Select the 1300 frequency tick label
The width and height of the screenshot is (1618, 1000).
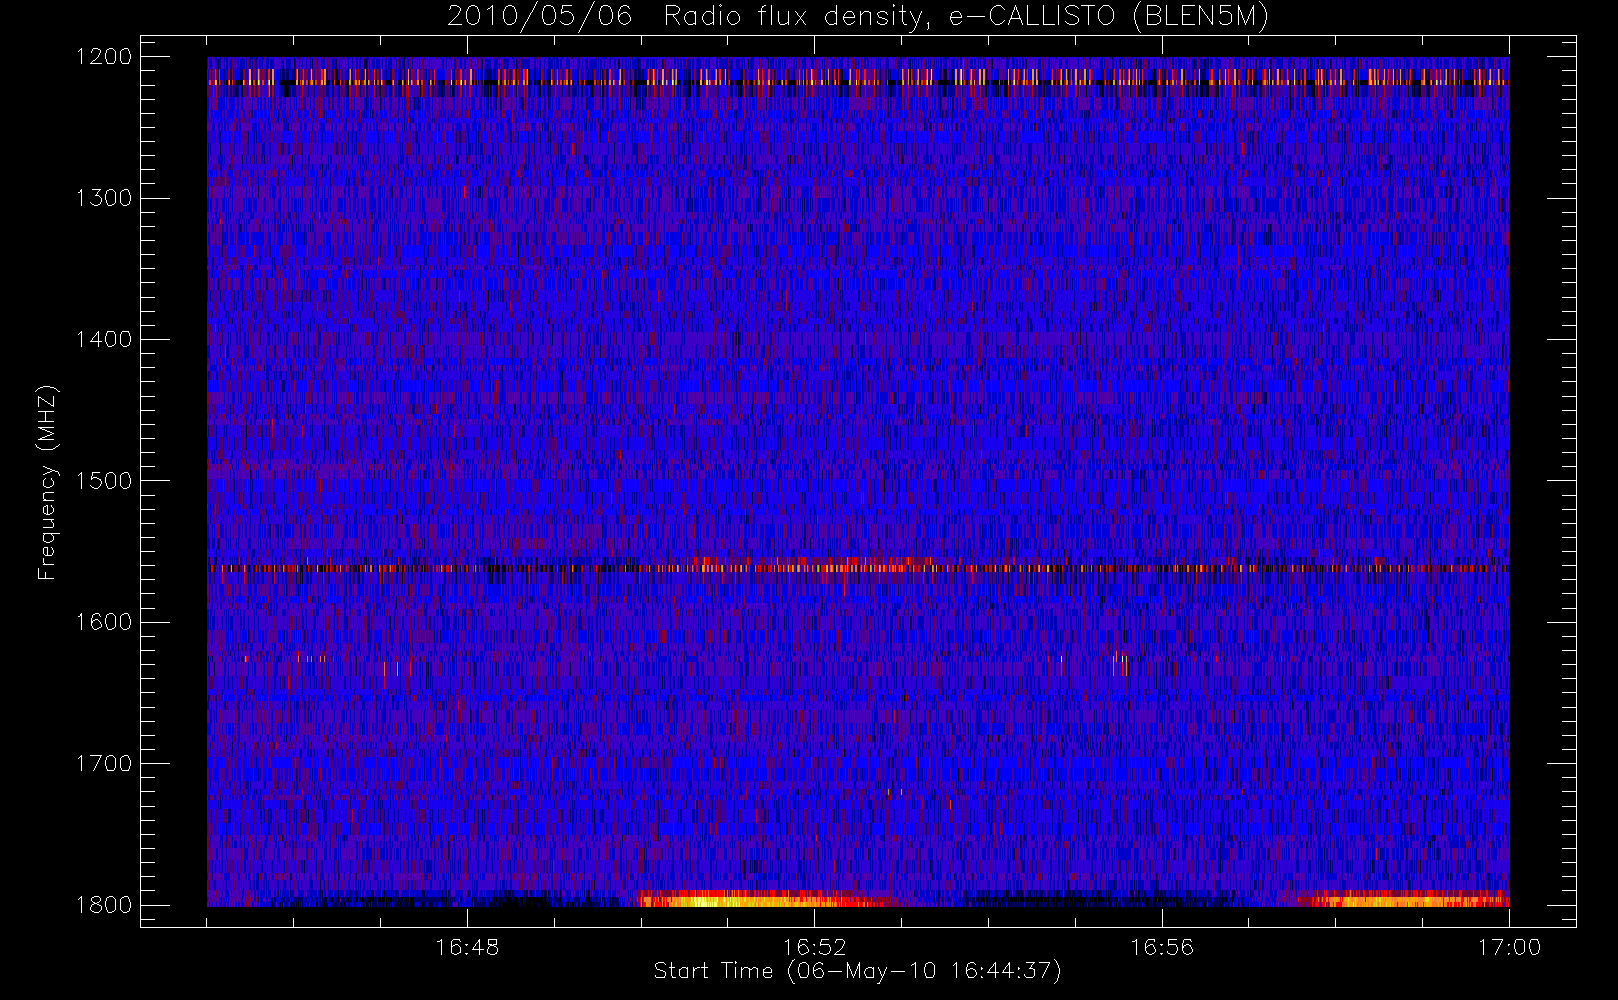click(104, 198)
